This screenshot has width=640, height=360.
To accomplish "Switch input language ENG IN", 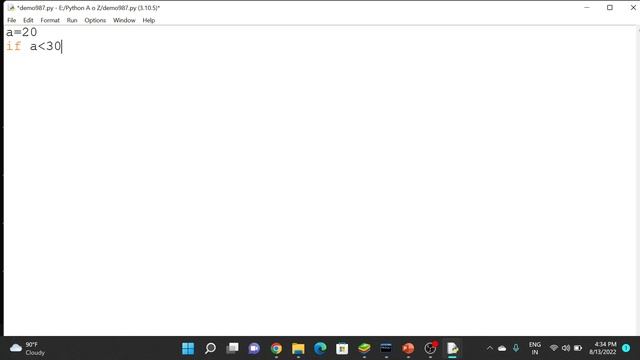I will point(535,348).
